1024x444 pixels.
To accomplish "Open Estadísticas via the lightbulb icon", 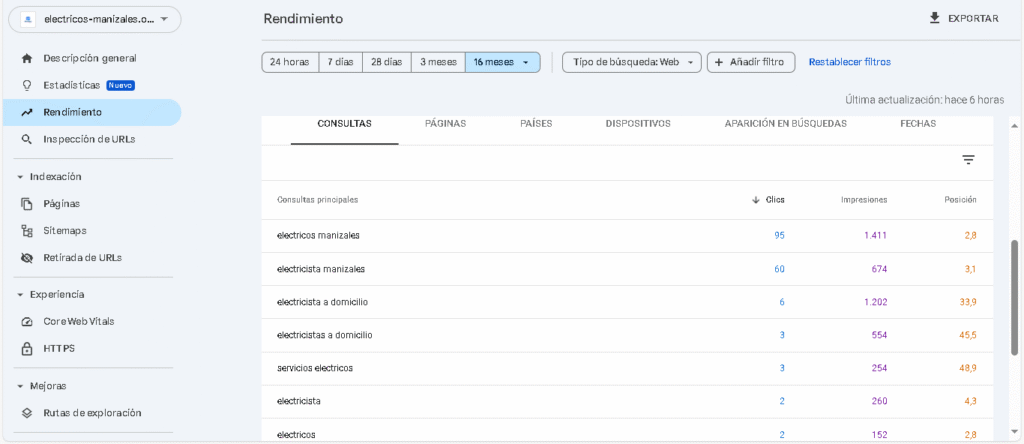I will click(27, 85).
